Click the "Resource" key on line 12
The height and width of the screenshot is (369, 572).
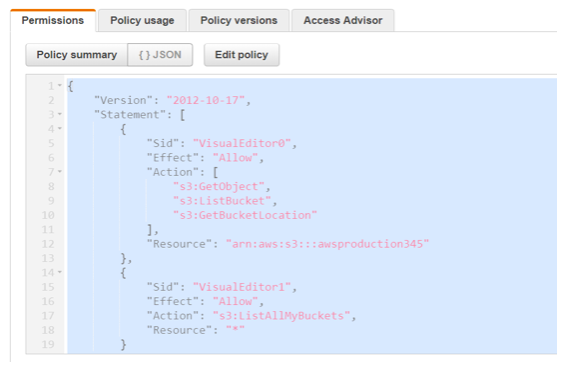point(179,244)
